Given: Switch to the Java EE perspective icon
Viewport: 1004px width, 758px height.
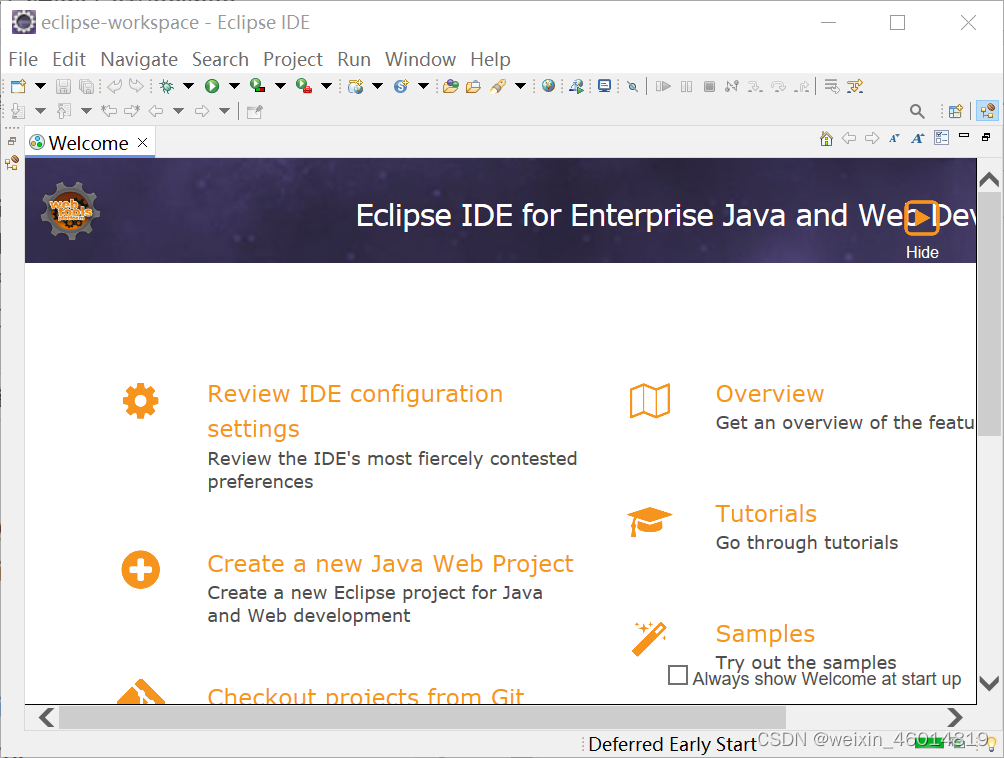Looking at the screenshot, I should click(987, 111).
